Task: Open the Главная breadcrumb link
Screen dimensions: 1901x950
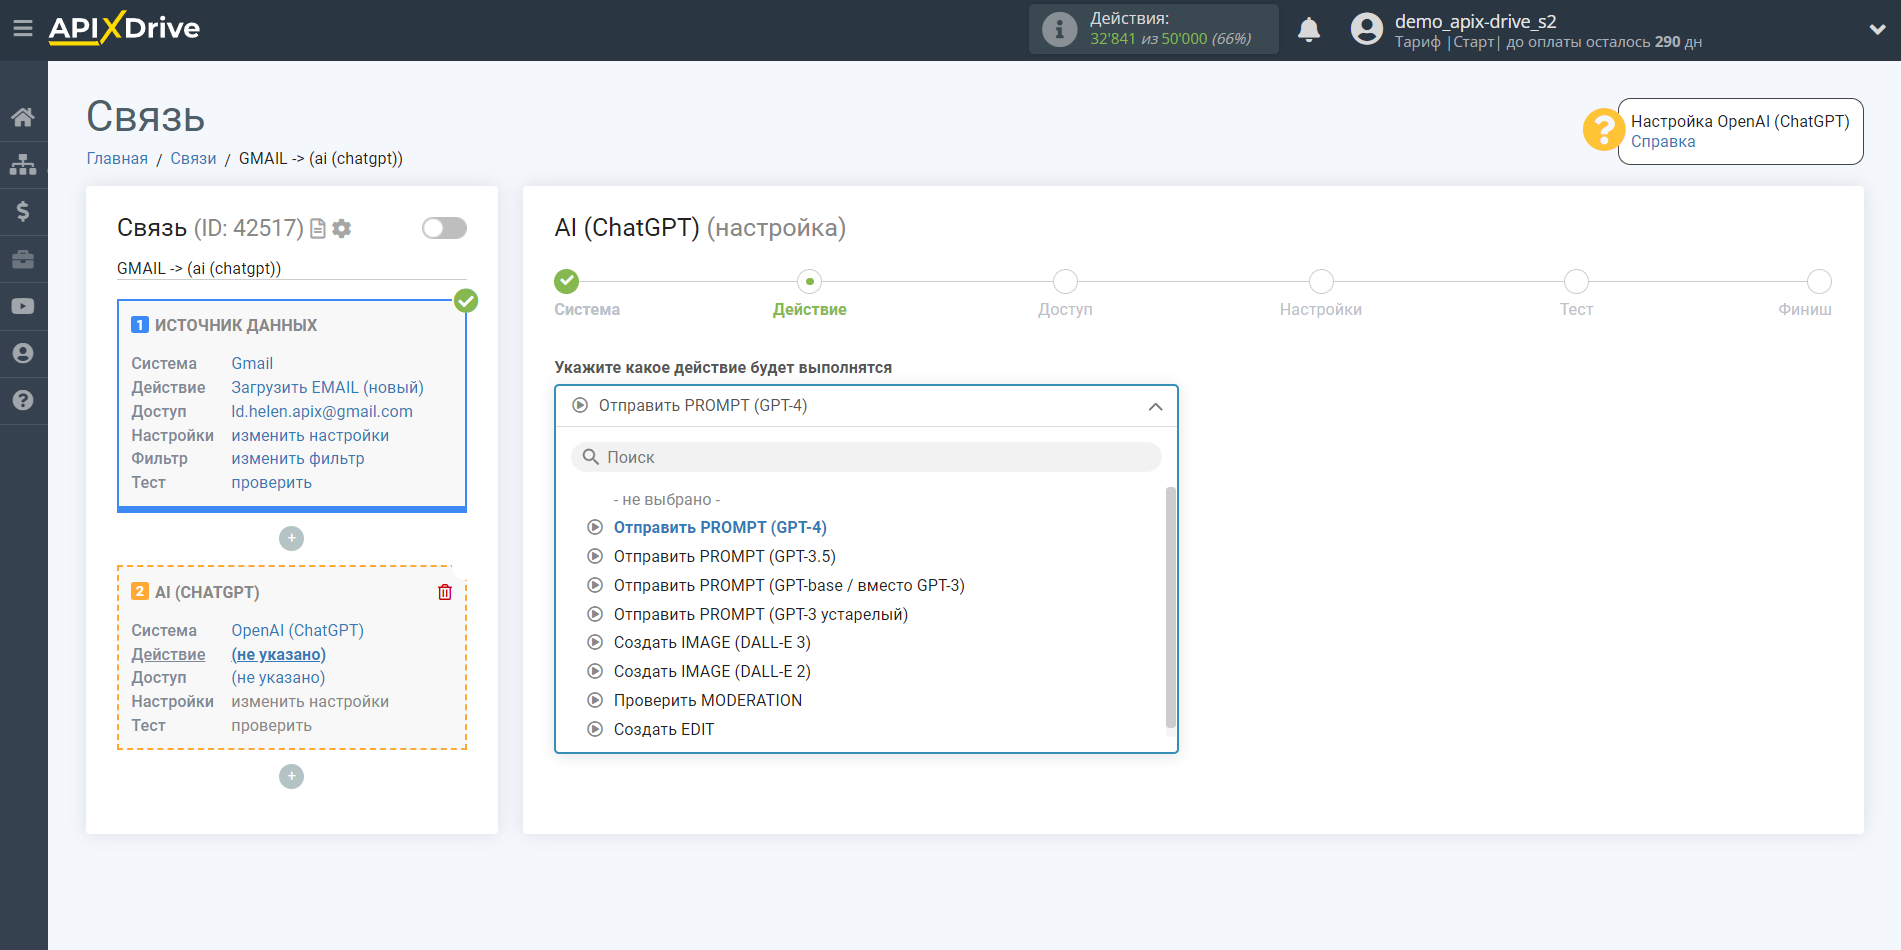Action: pyautogui.click(x=117, y=158)
